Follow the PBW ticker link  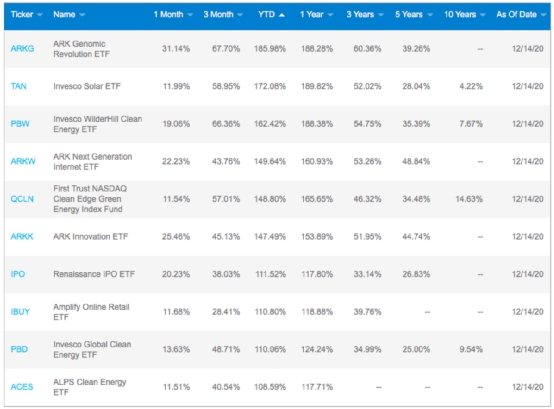[20, 124]
